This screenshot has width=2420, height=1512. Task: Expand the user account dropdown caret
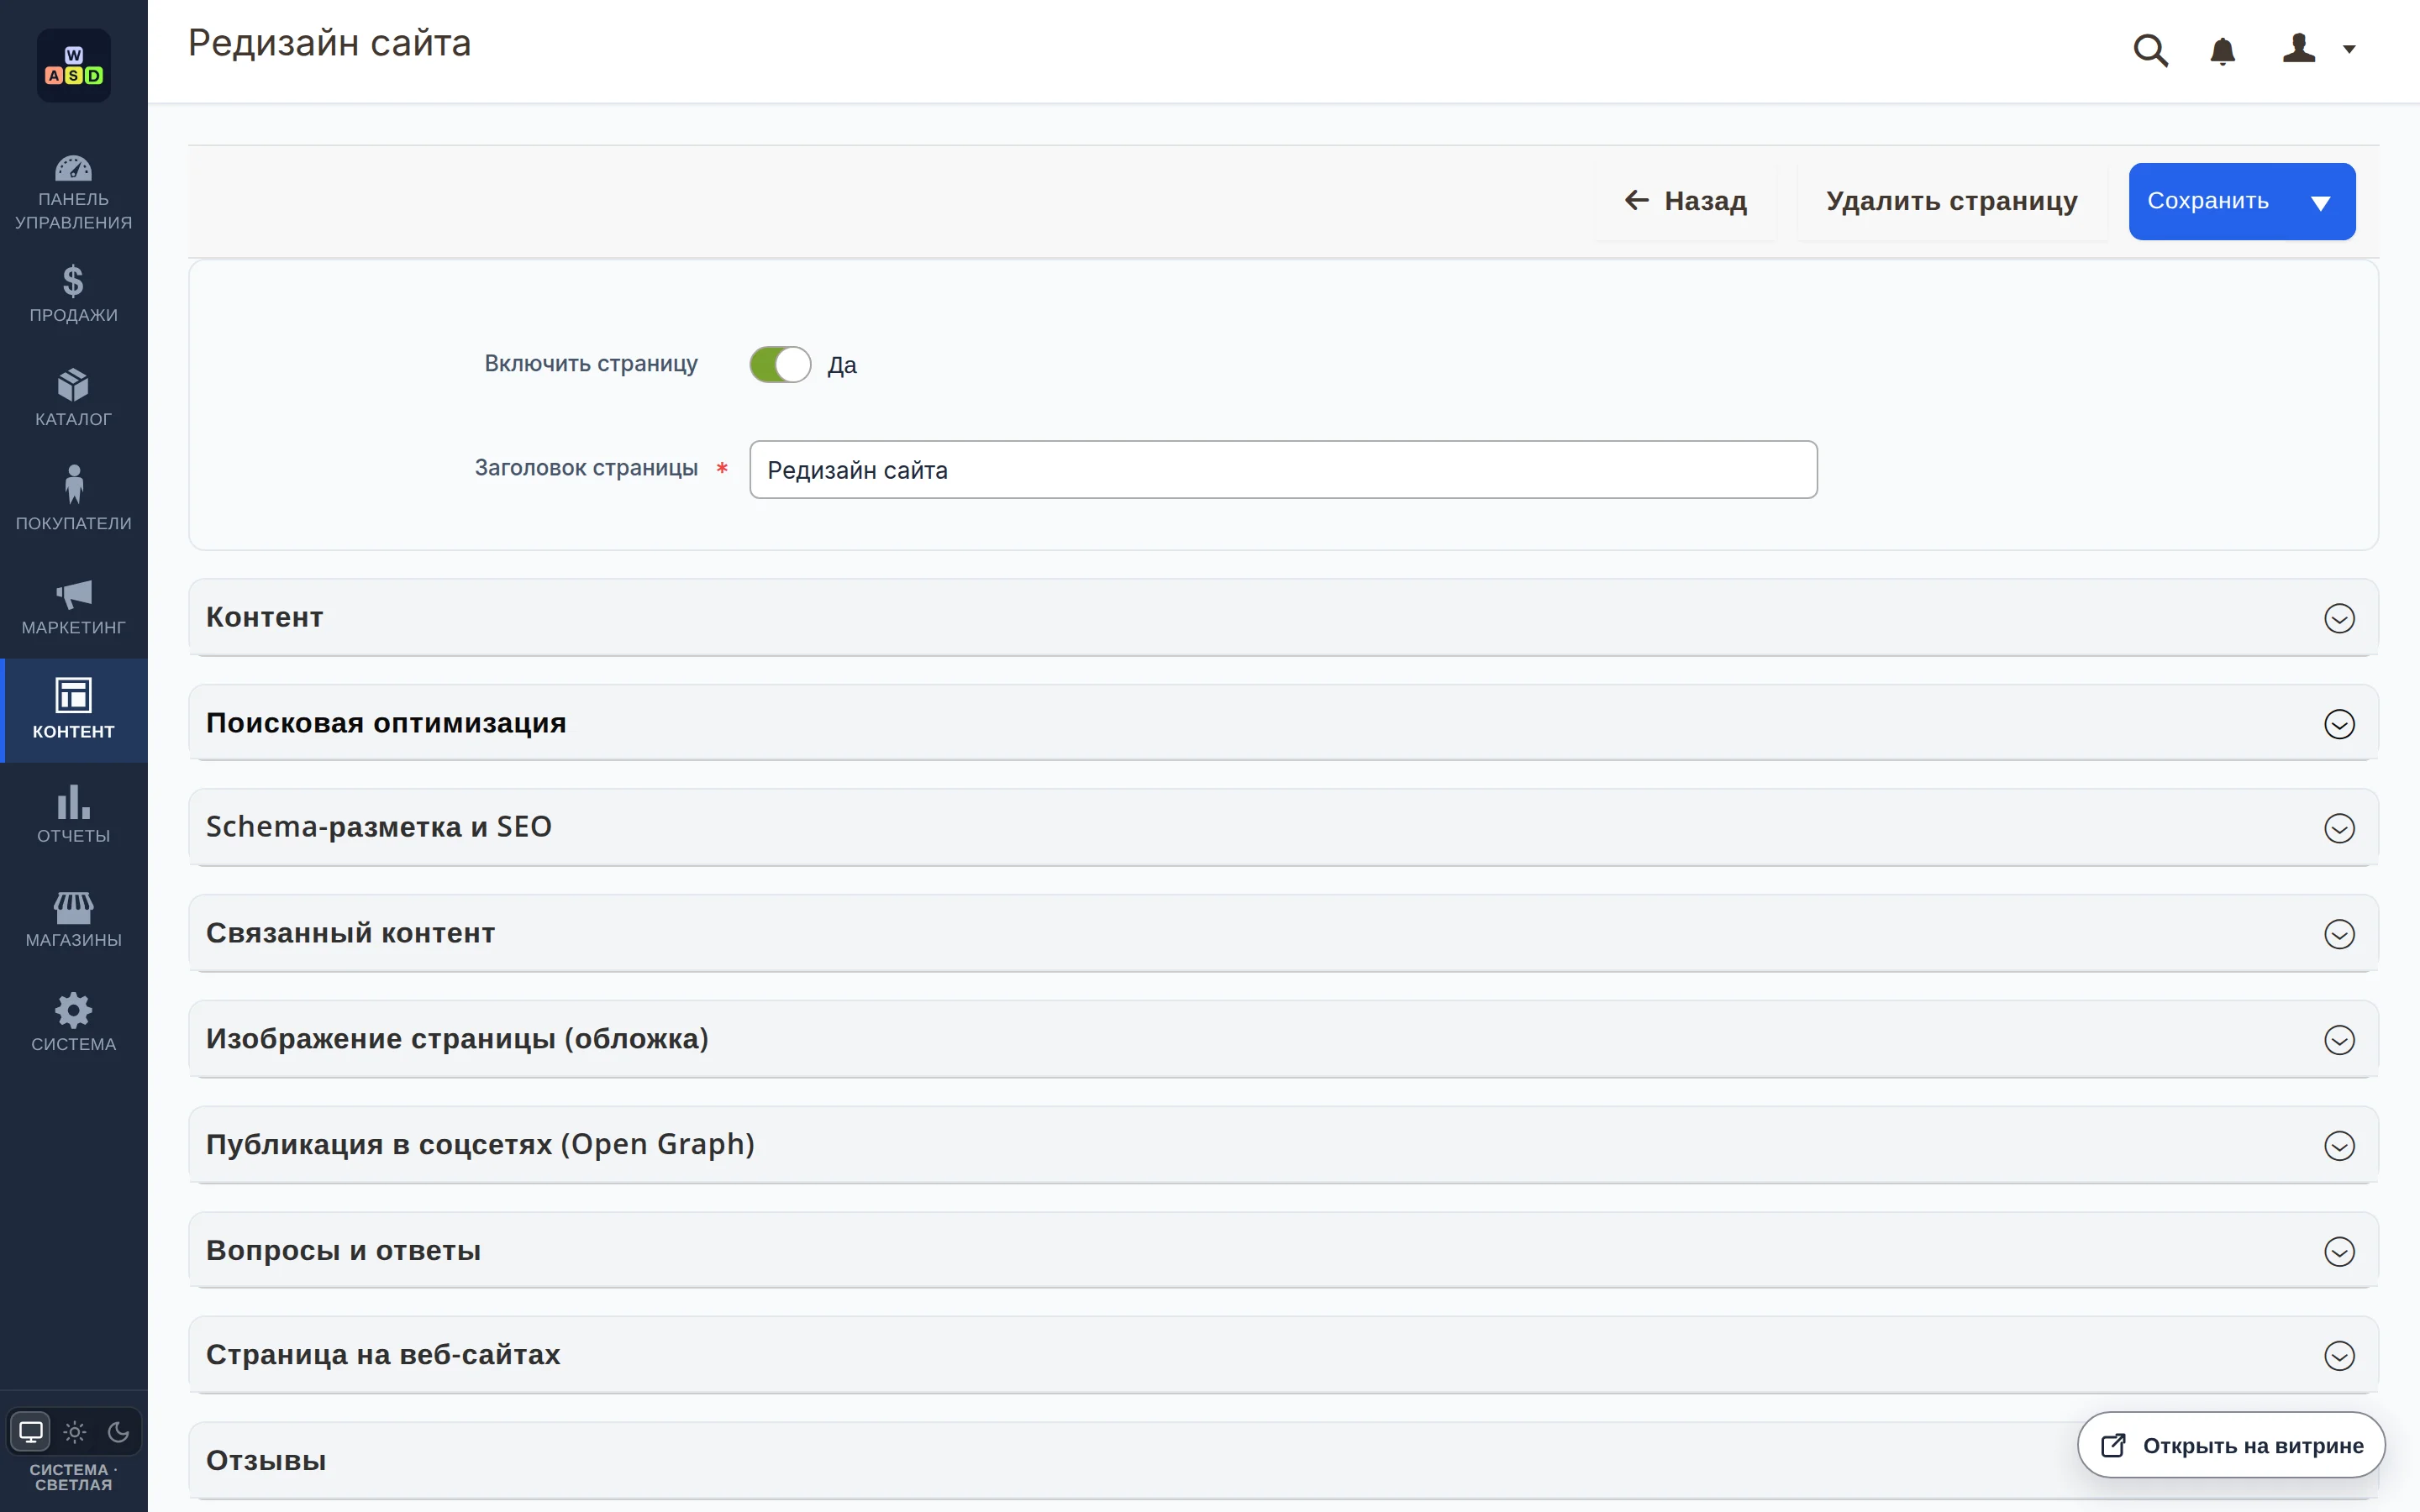click(x=2350, y=50)
